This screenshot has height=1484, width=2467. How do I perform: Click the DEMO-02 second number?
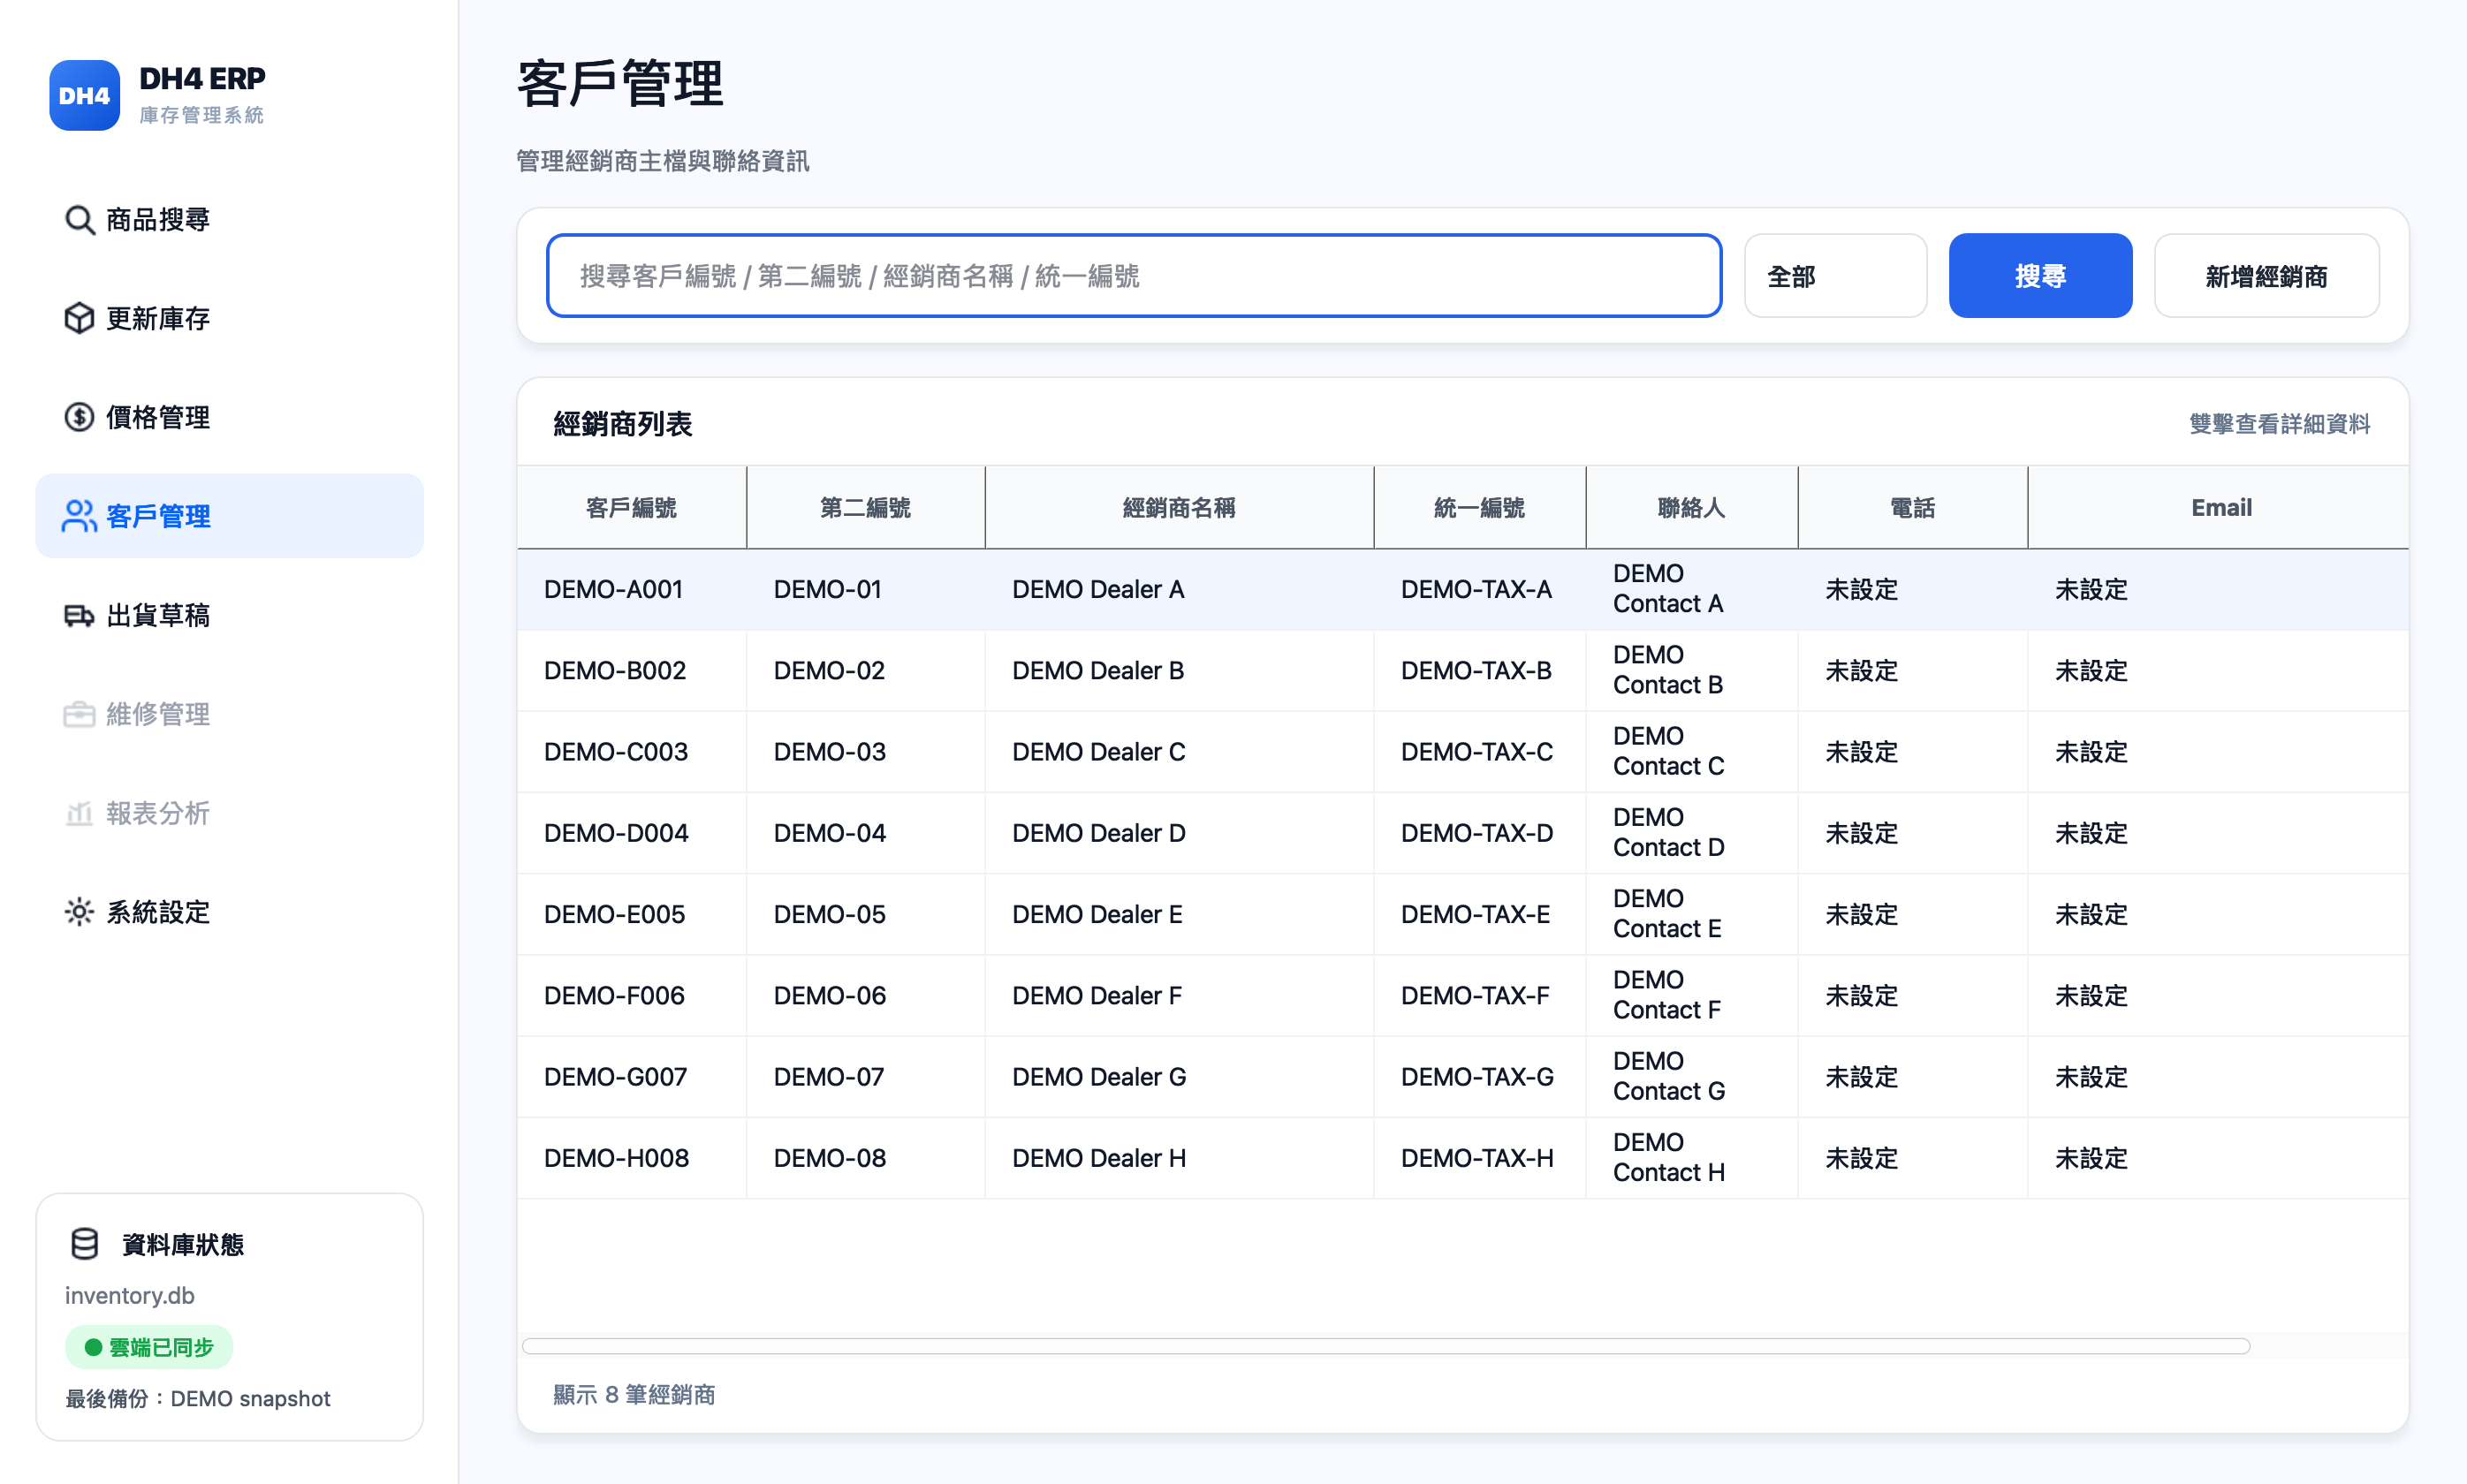click(829, 670)
